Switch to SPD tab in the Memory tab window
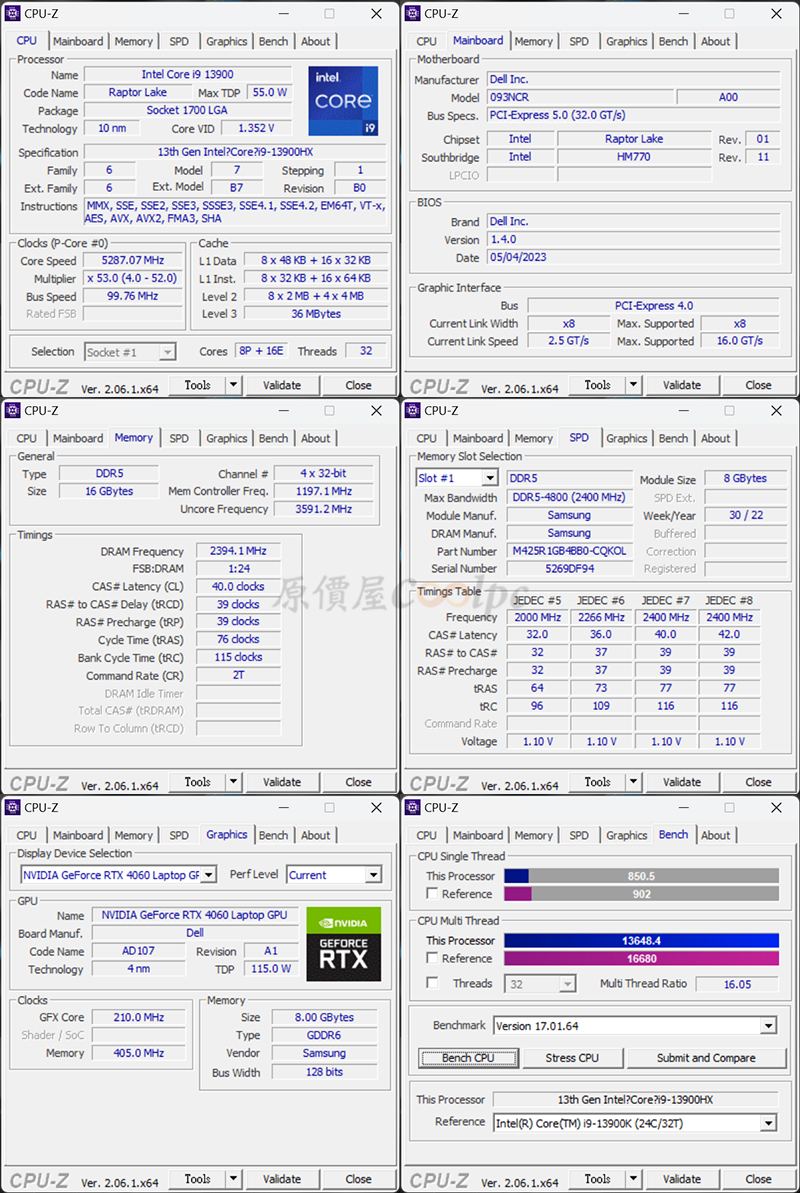Screen dimensions: 800x1193 179,438
